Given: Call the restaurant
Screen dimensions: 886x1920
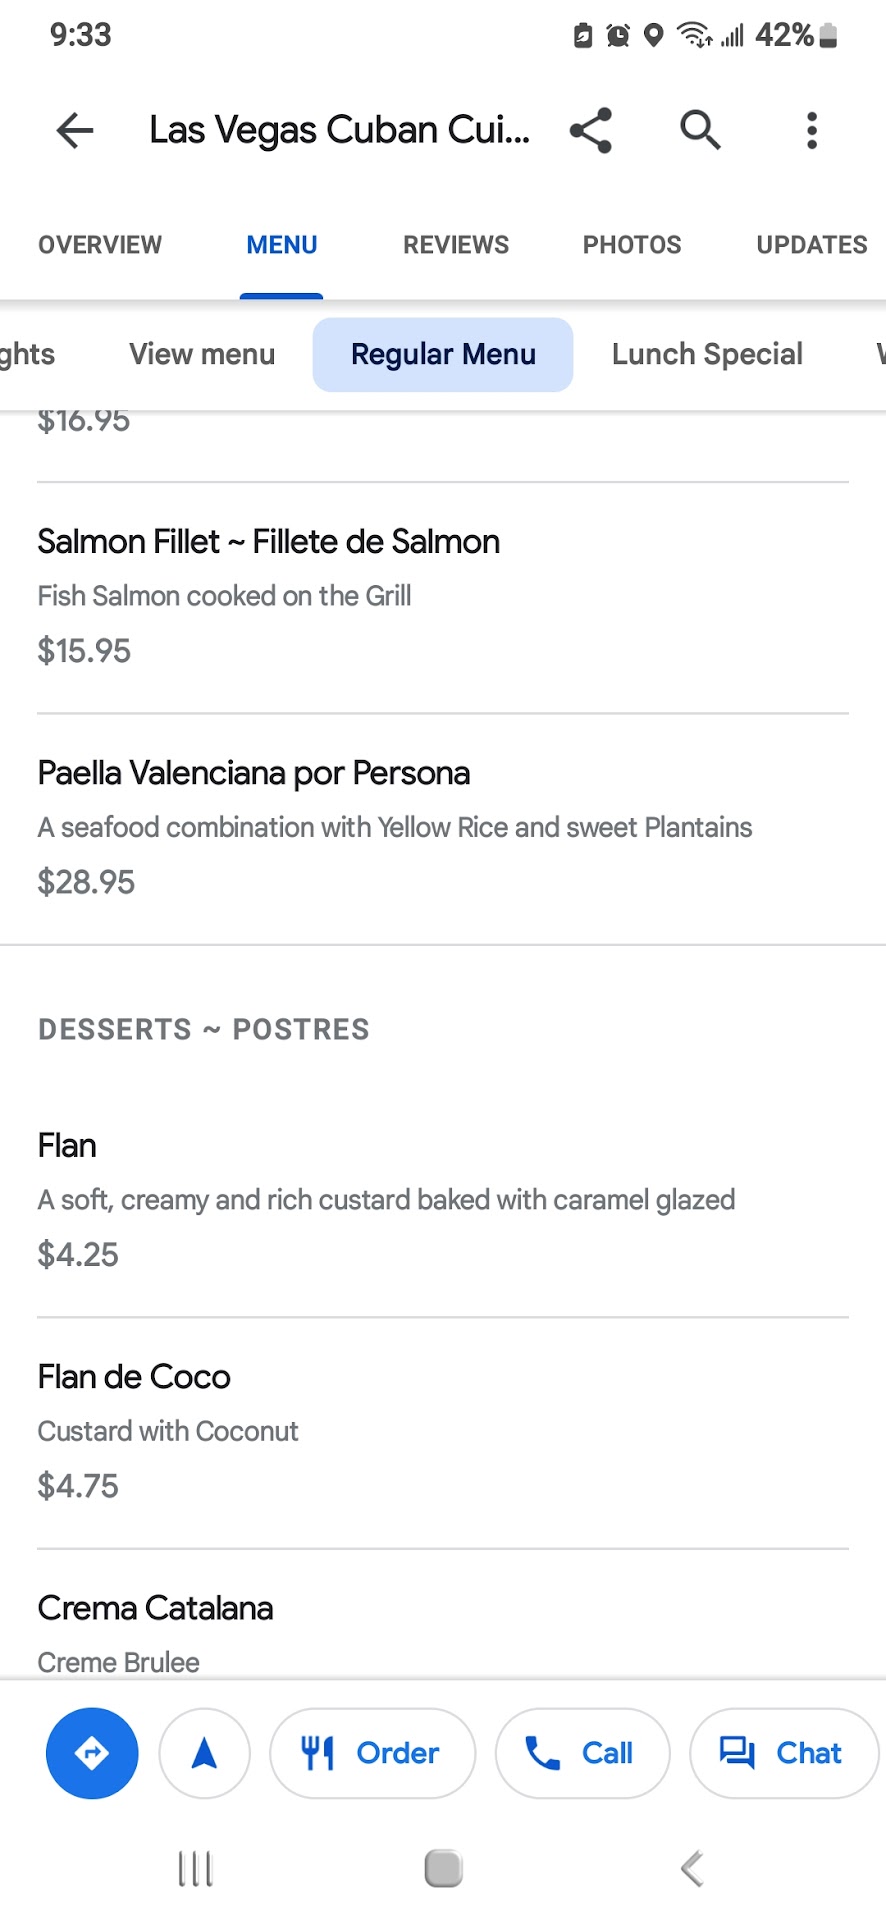Looking at the screenshot, I should 582,1753.
